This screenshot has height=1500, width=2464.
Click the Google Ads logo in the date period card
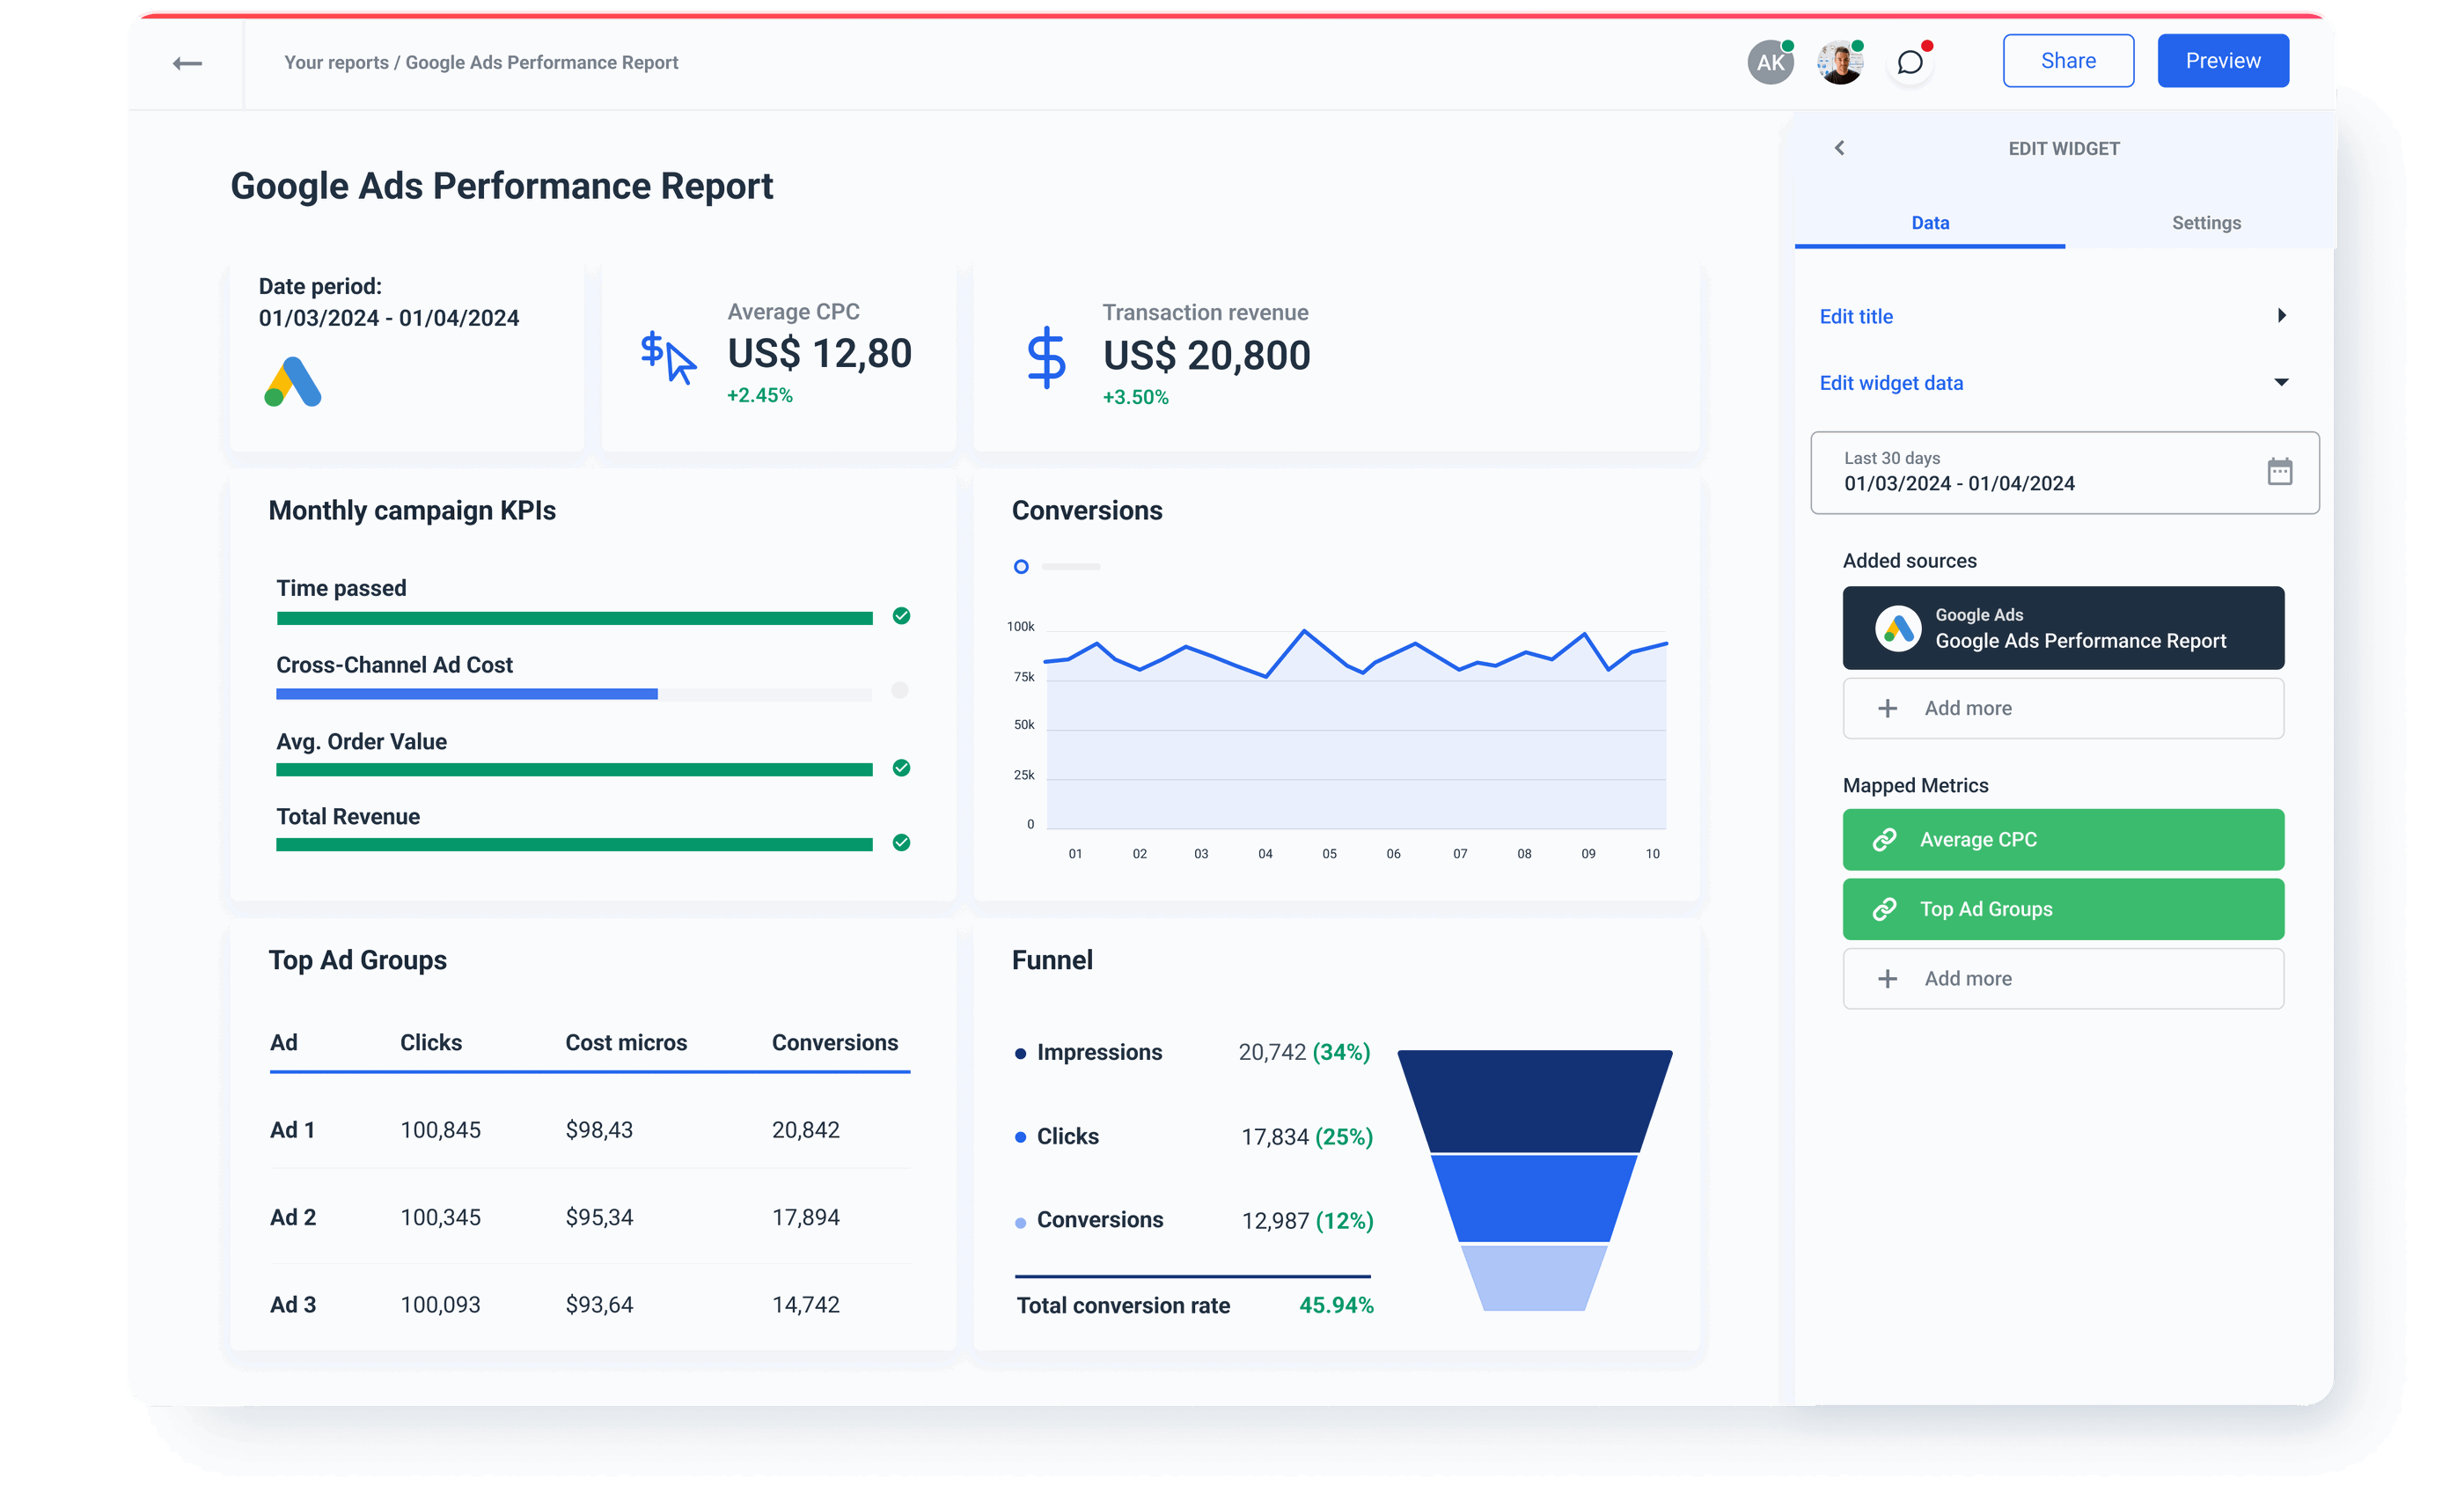coord(291,382)
